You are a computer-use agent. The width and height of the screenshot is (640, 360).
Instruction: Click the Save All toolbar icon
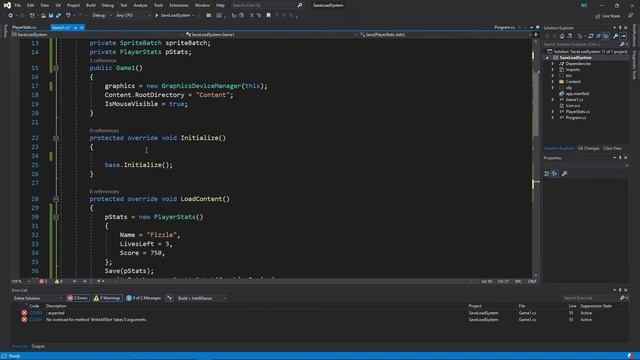coord(58,16)
